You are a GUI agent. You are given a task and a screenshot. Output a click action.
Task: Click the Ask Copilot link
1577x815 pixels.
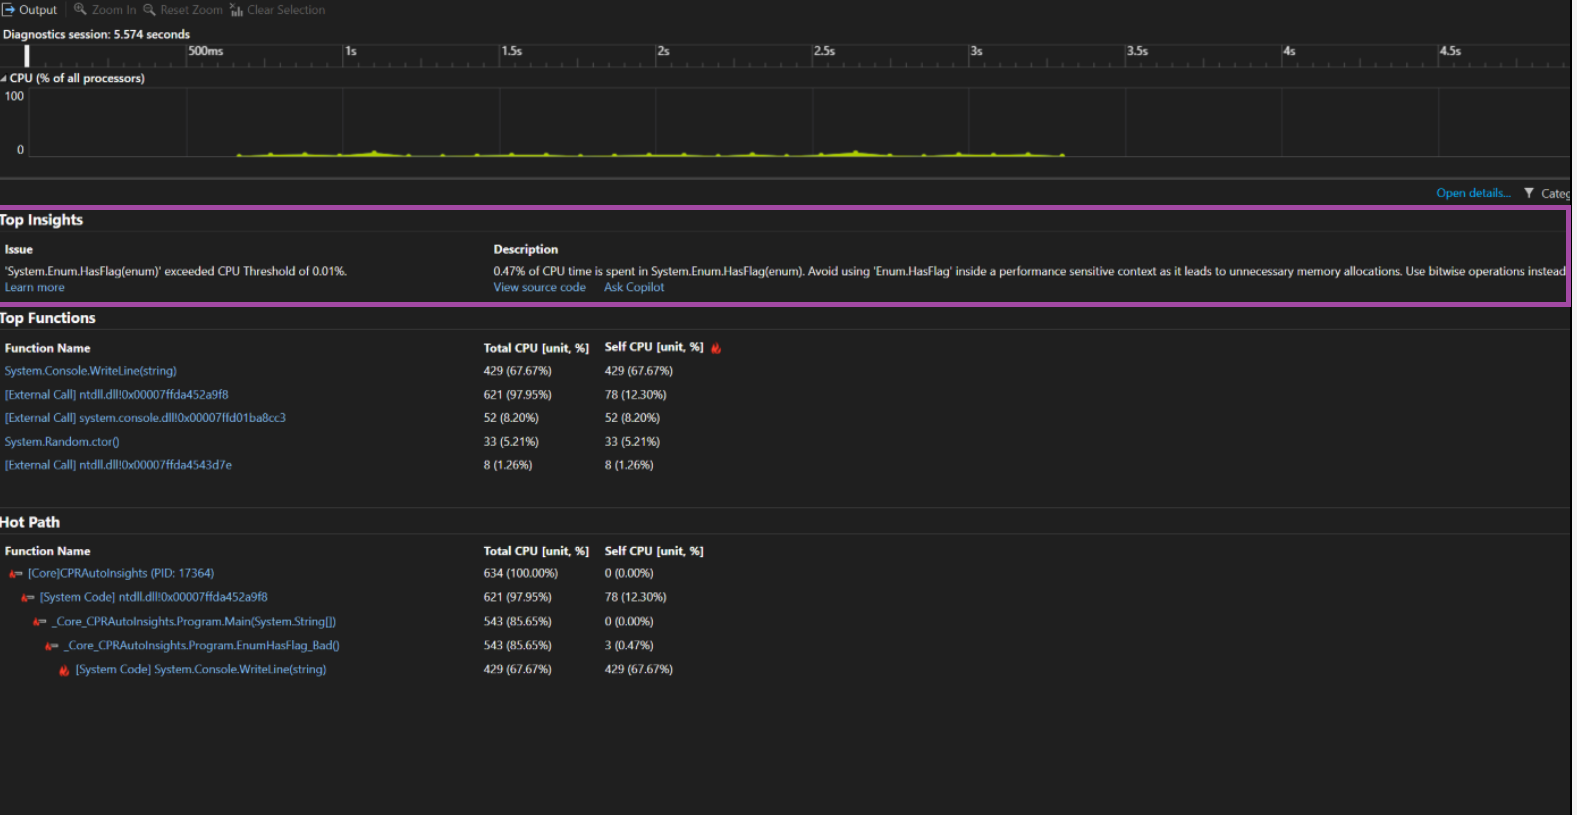(x=634, y=288)
